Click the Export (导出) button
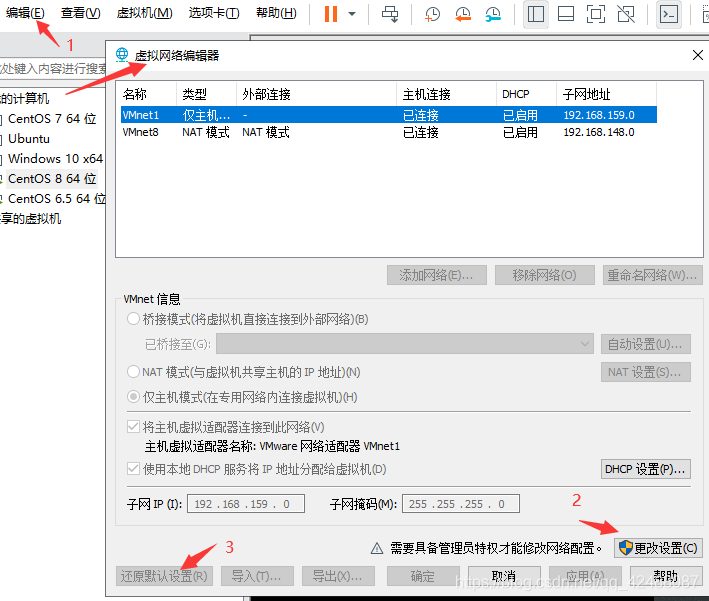 [338, 576]
